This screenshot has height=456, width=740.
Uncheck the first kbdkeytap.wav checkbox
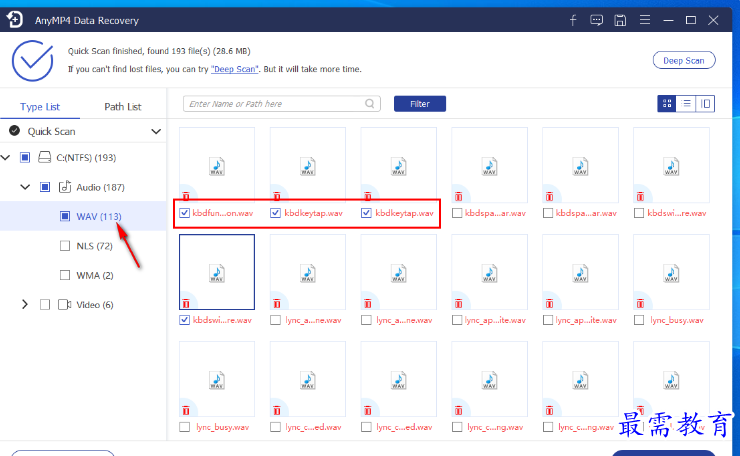[275, 213]
